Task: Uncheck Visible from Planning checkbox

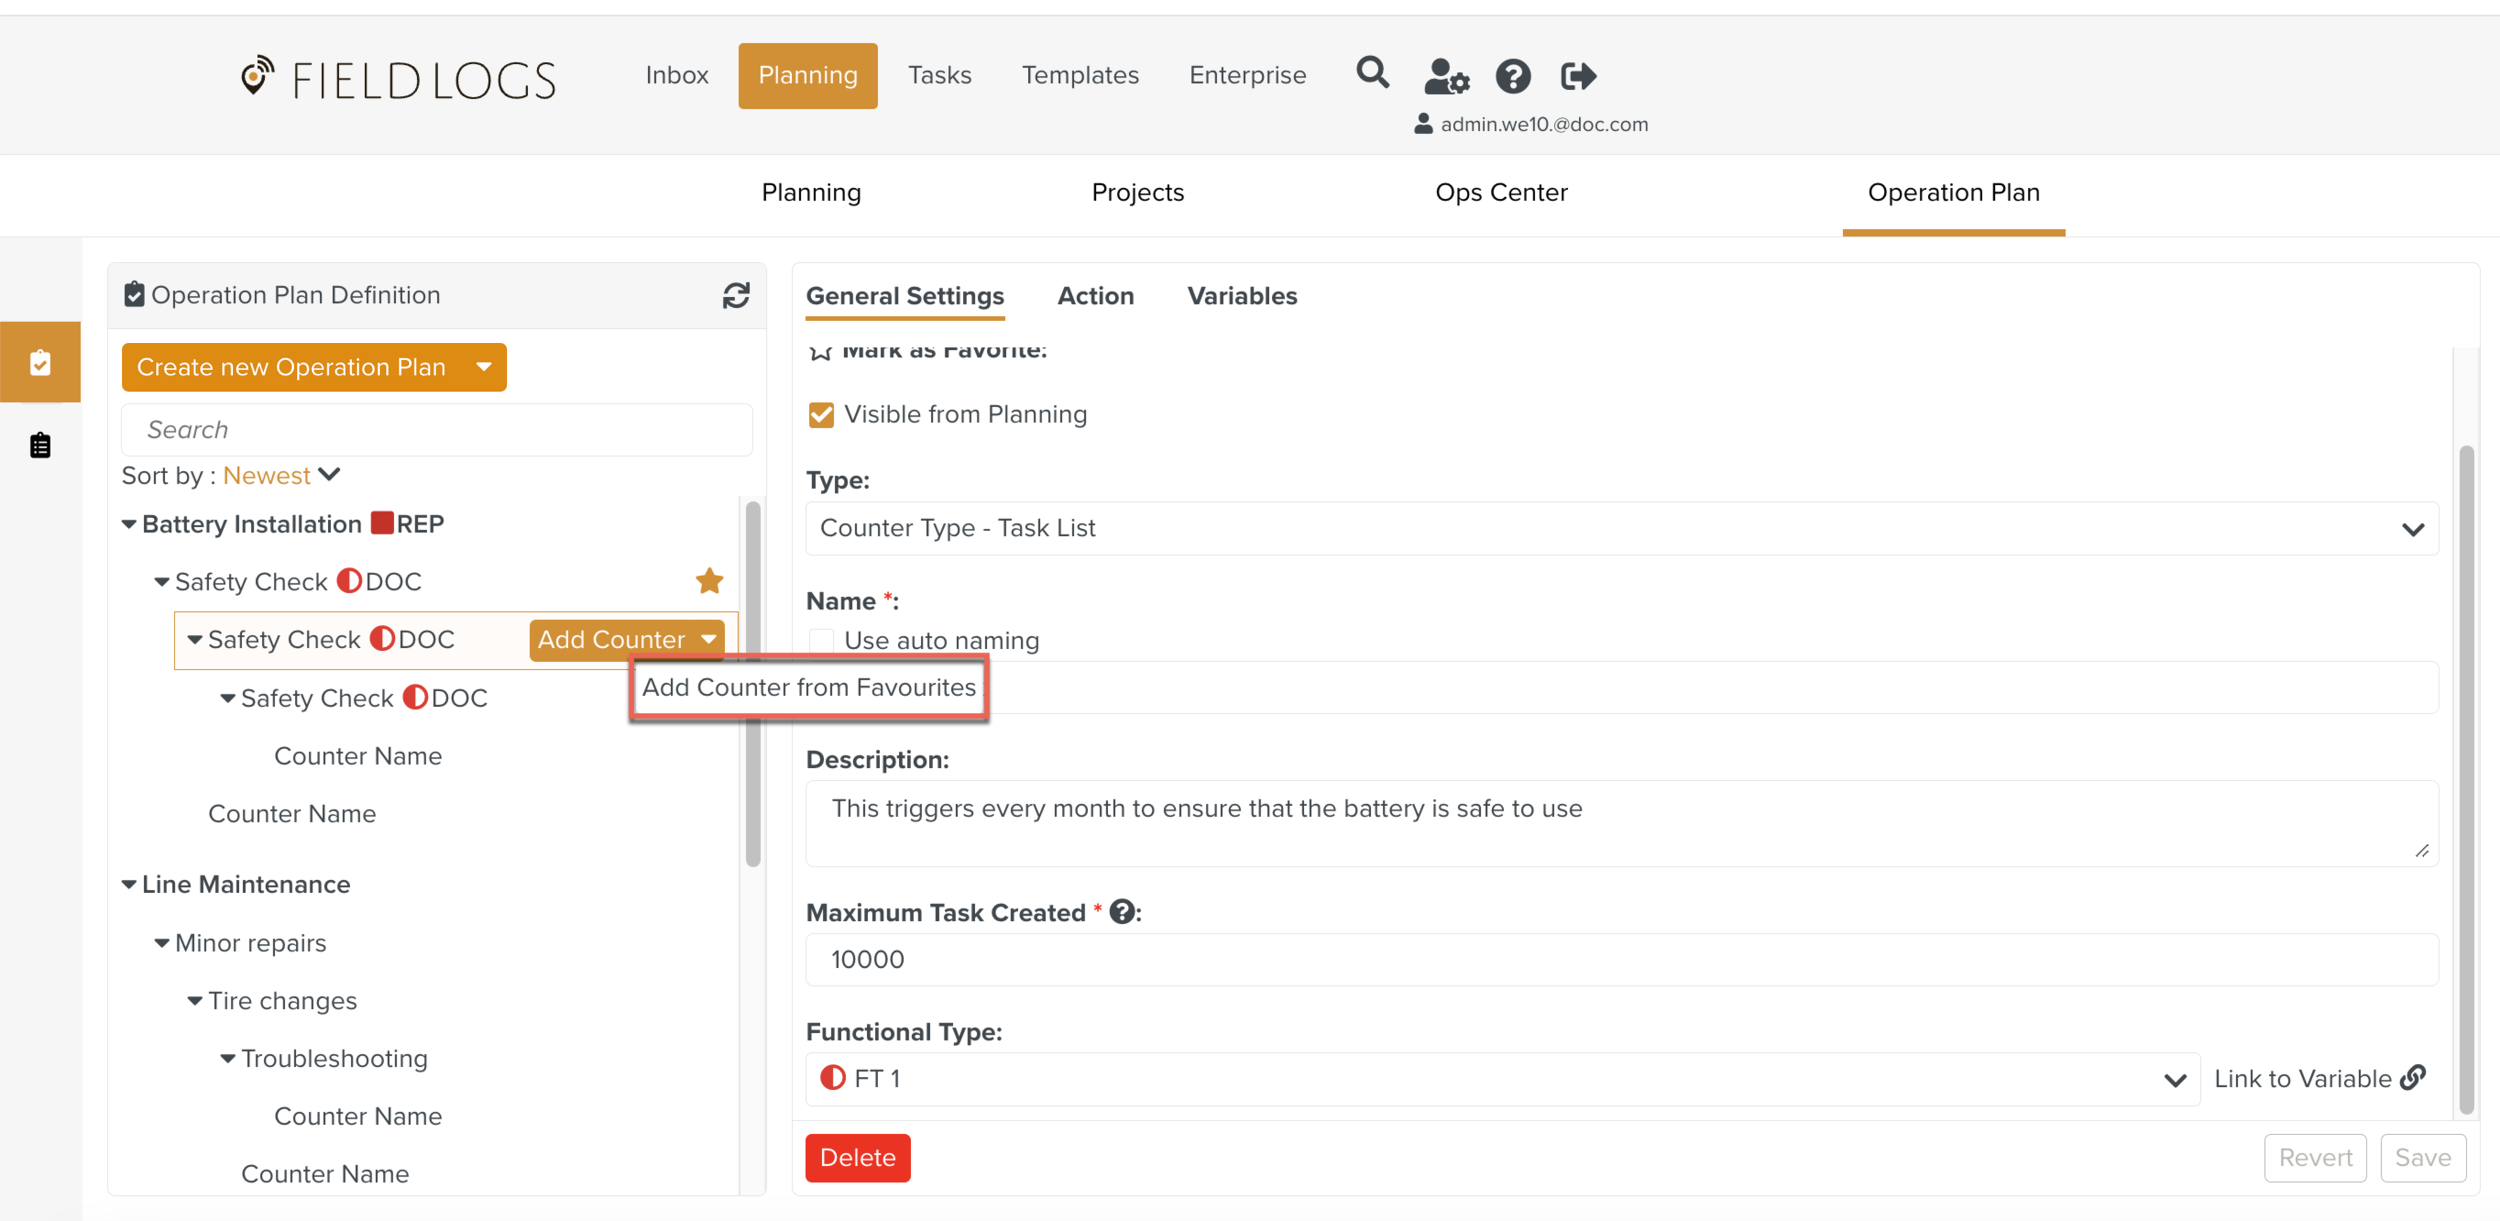Action: coord(821,415)
